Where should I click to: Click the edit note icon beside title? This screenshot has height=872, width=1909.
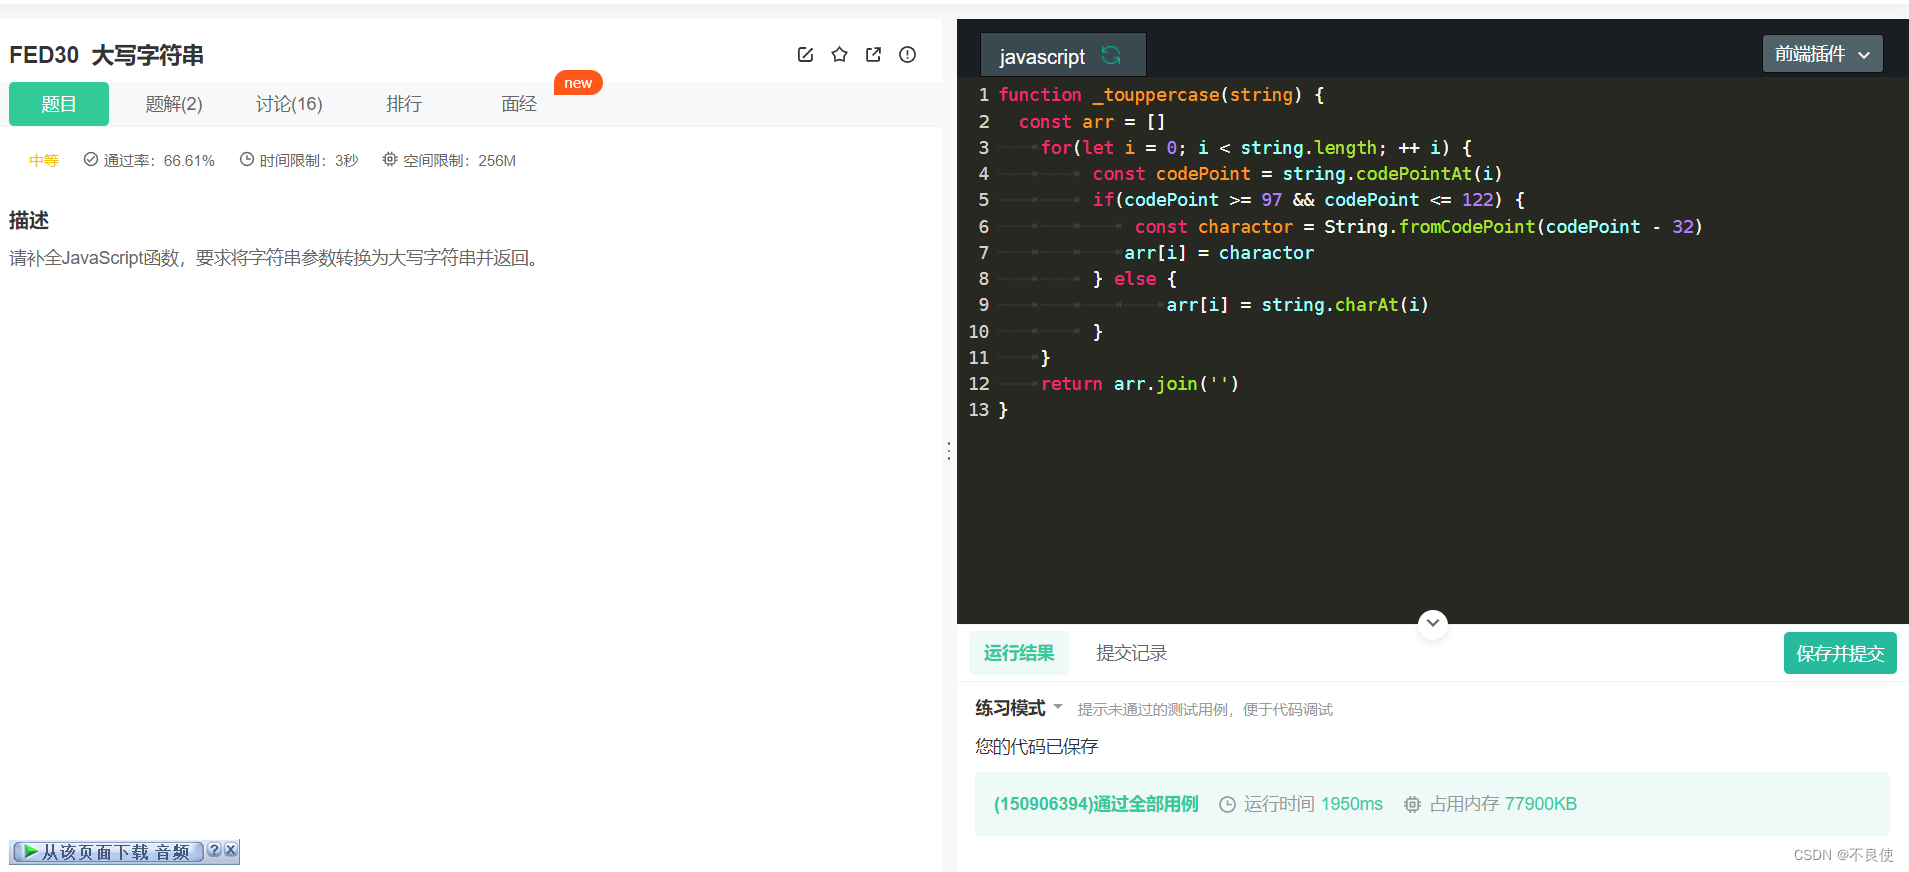(805, 55)
